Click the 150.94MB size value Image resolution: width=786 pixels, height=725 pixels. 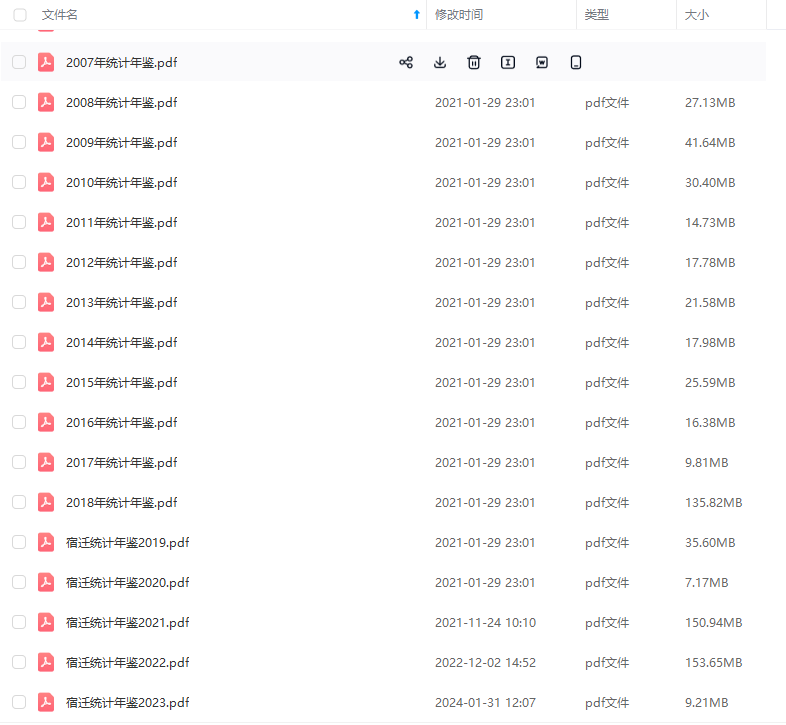713,622
